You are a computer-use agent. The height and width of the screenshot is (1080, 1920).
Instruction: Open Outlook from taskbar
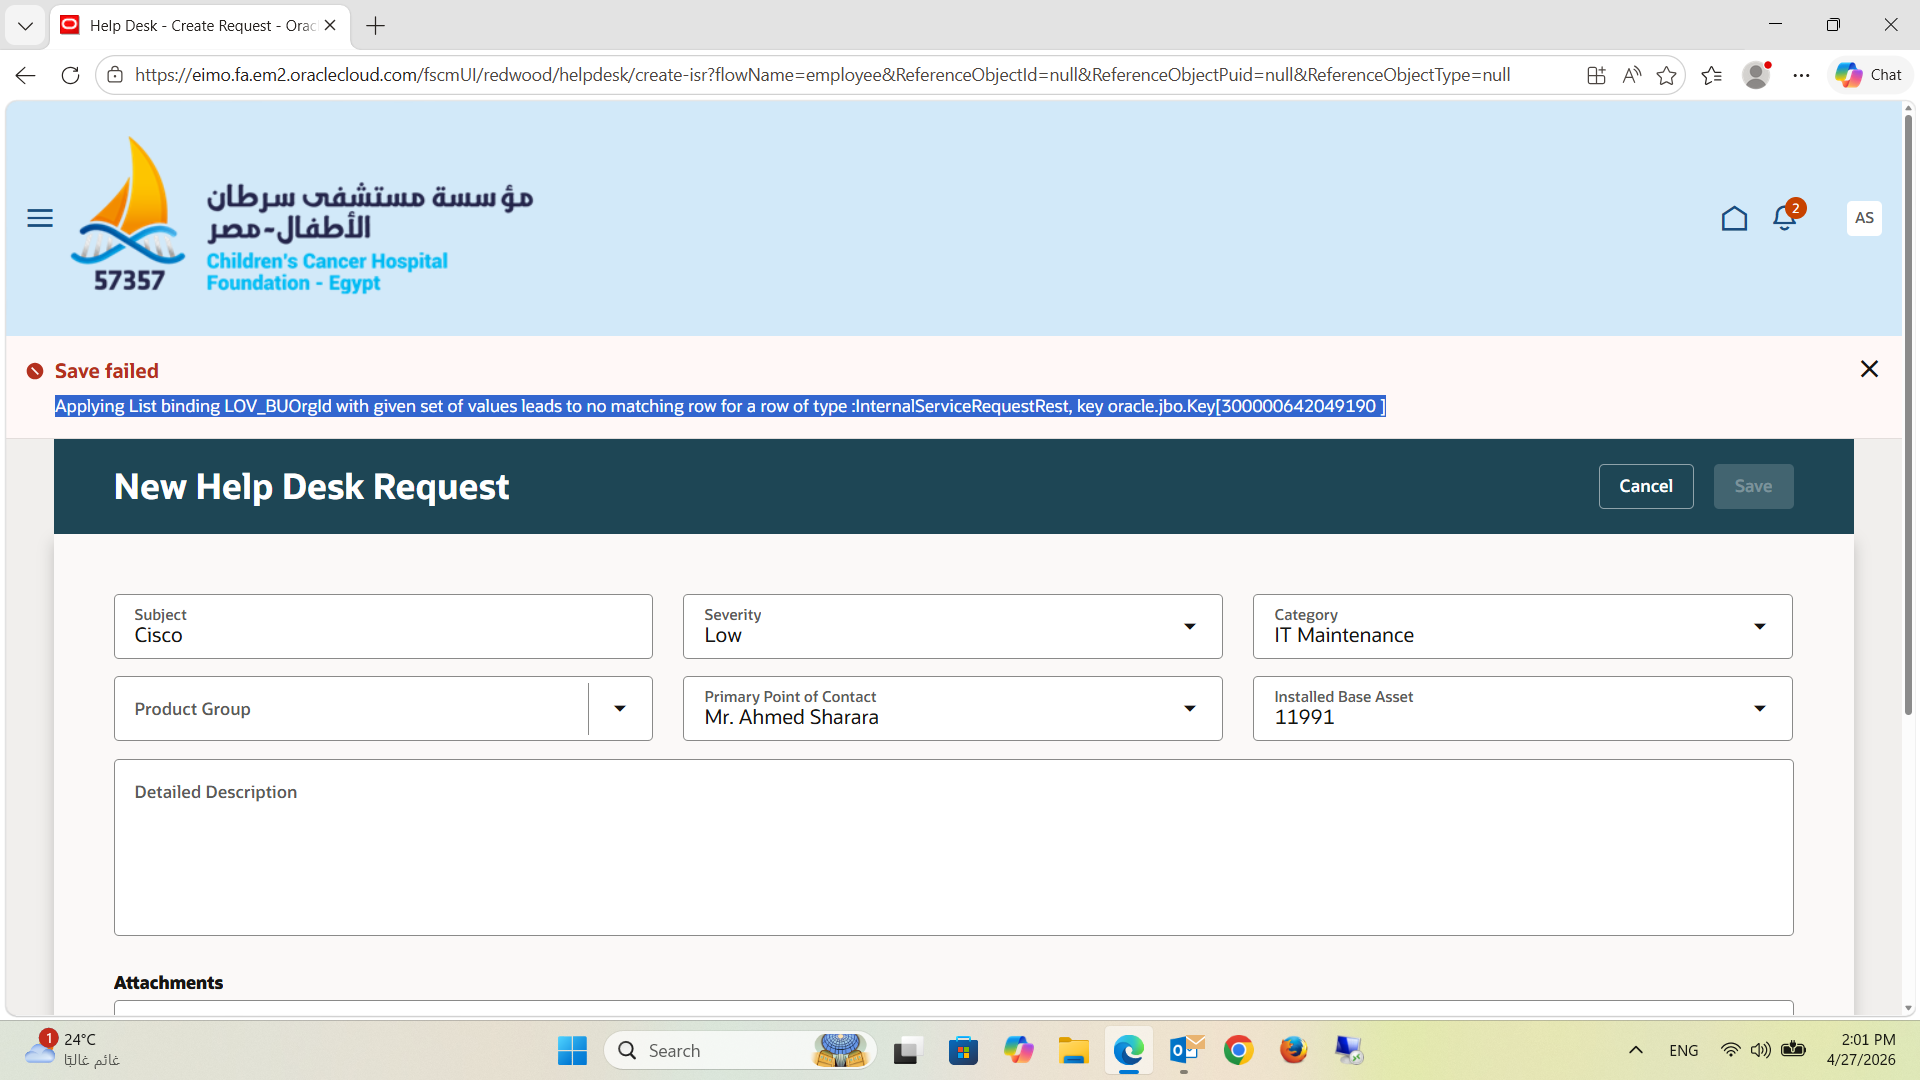click(x=1184, y=1051)
